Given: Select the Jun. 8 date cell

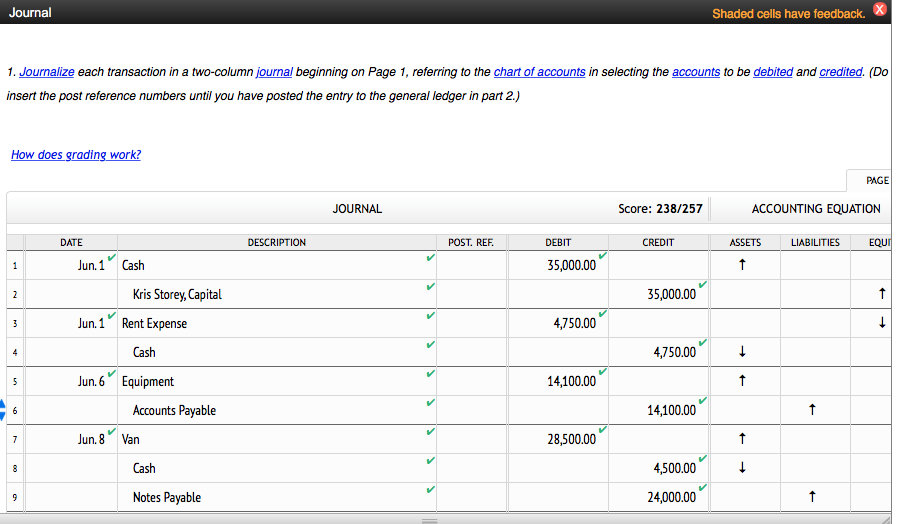Looking at the screenshot, I should point(71,439).
